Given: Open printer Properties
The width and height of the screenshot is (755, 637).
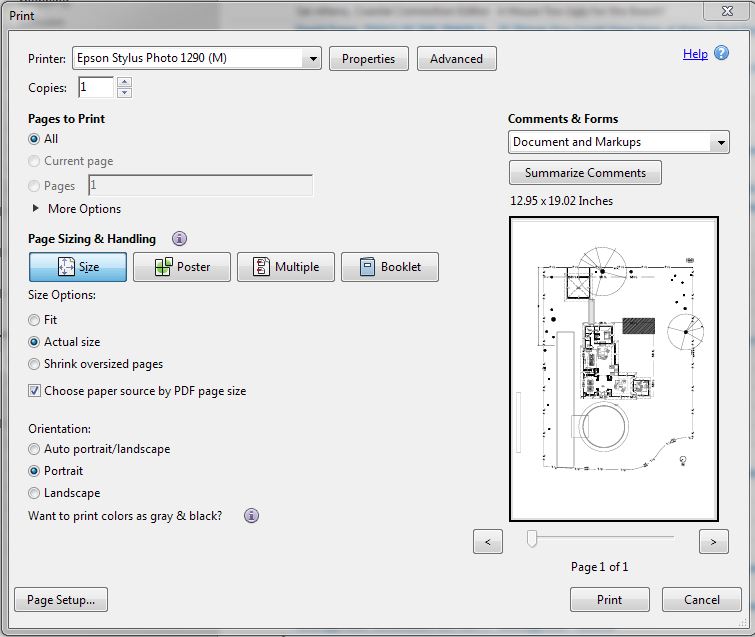Looking at the screenshot, I should click(368, 59).
